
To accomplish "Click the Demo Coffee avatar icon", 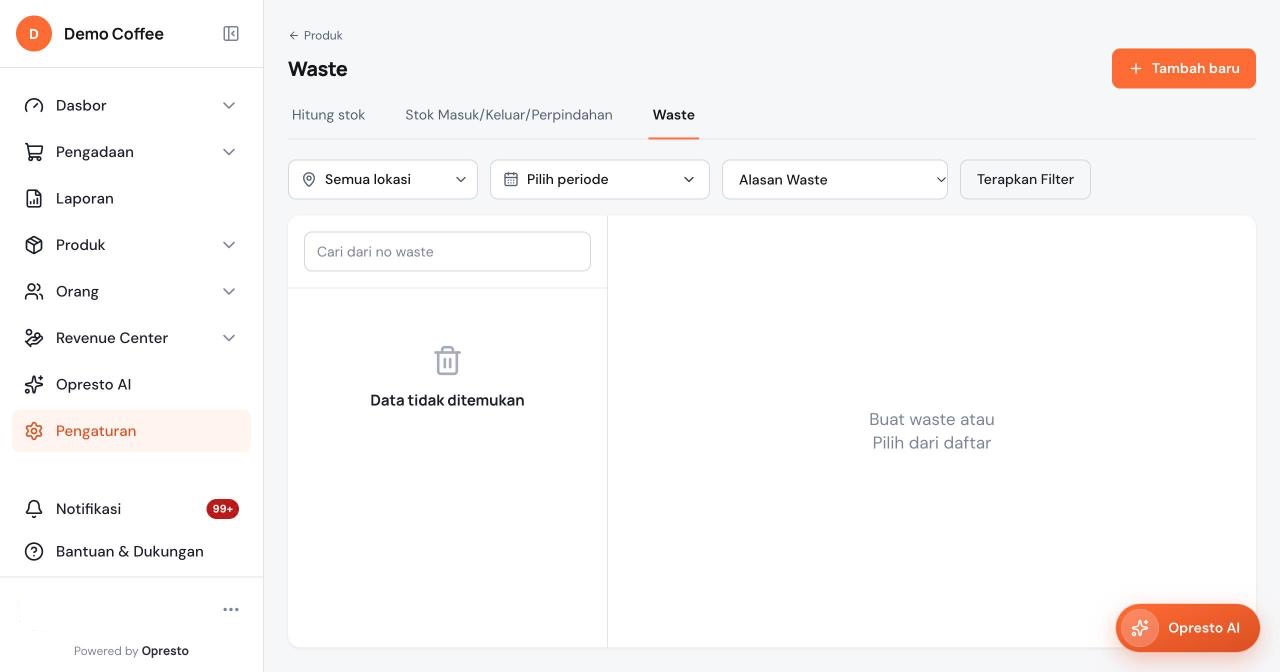I will click(x=34, y=34).
